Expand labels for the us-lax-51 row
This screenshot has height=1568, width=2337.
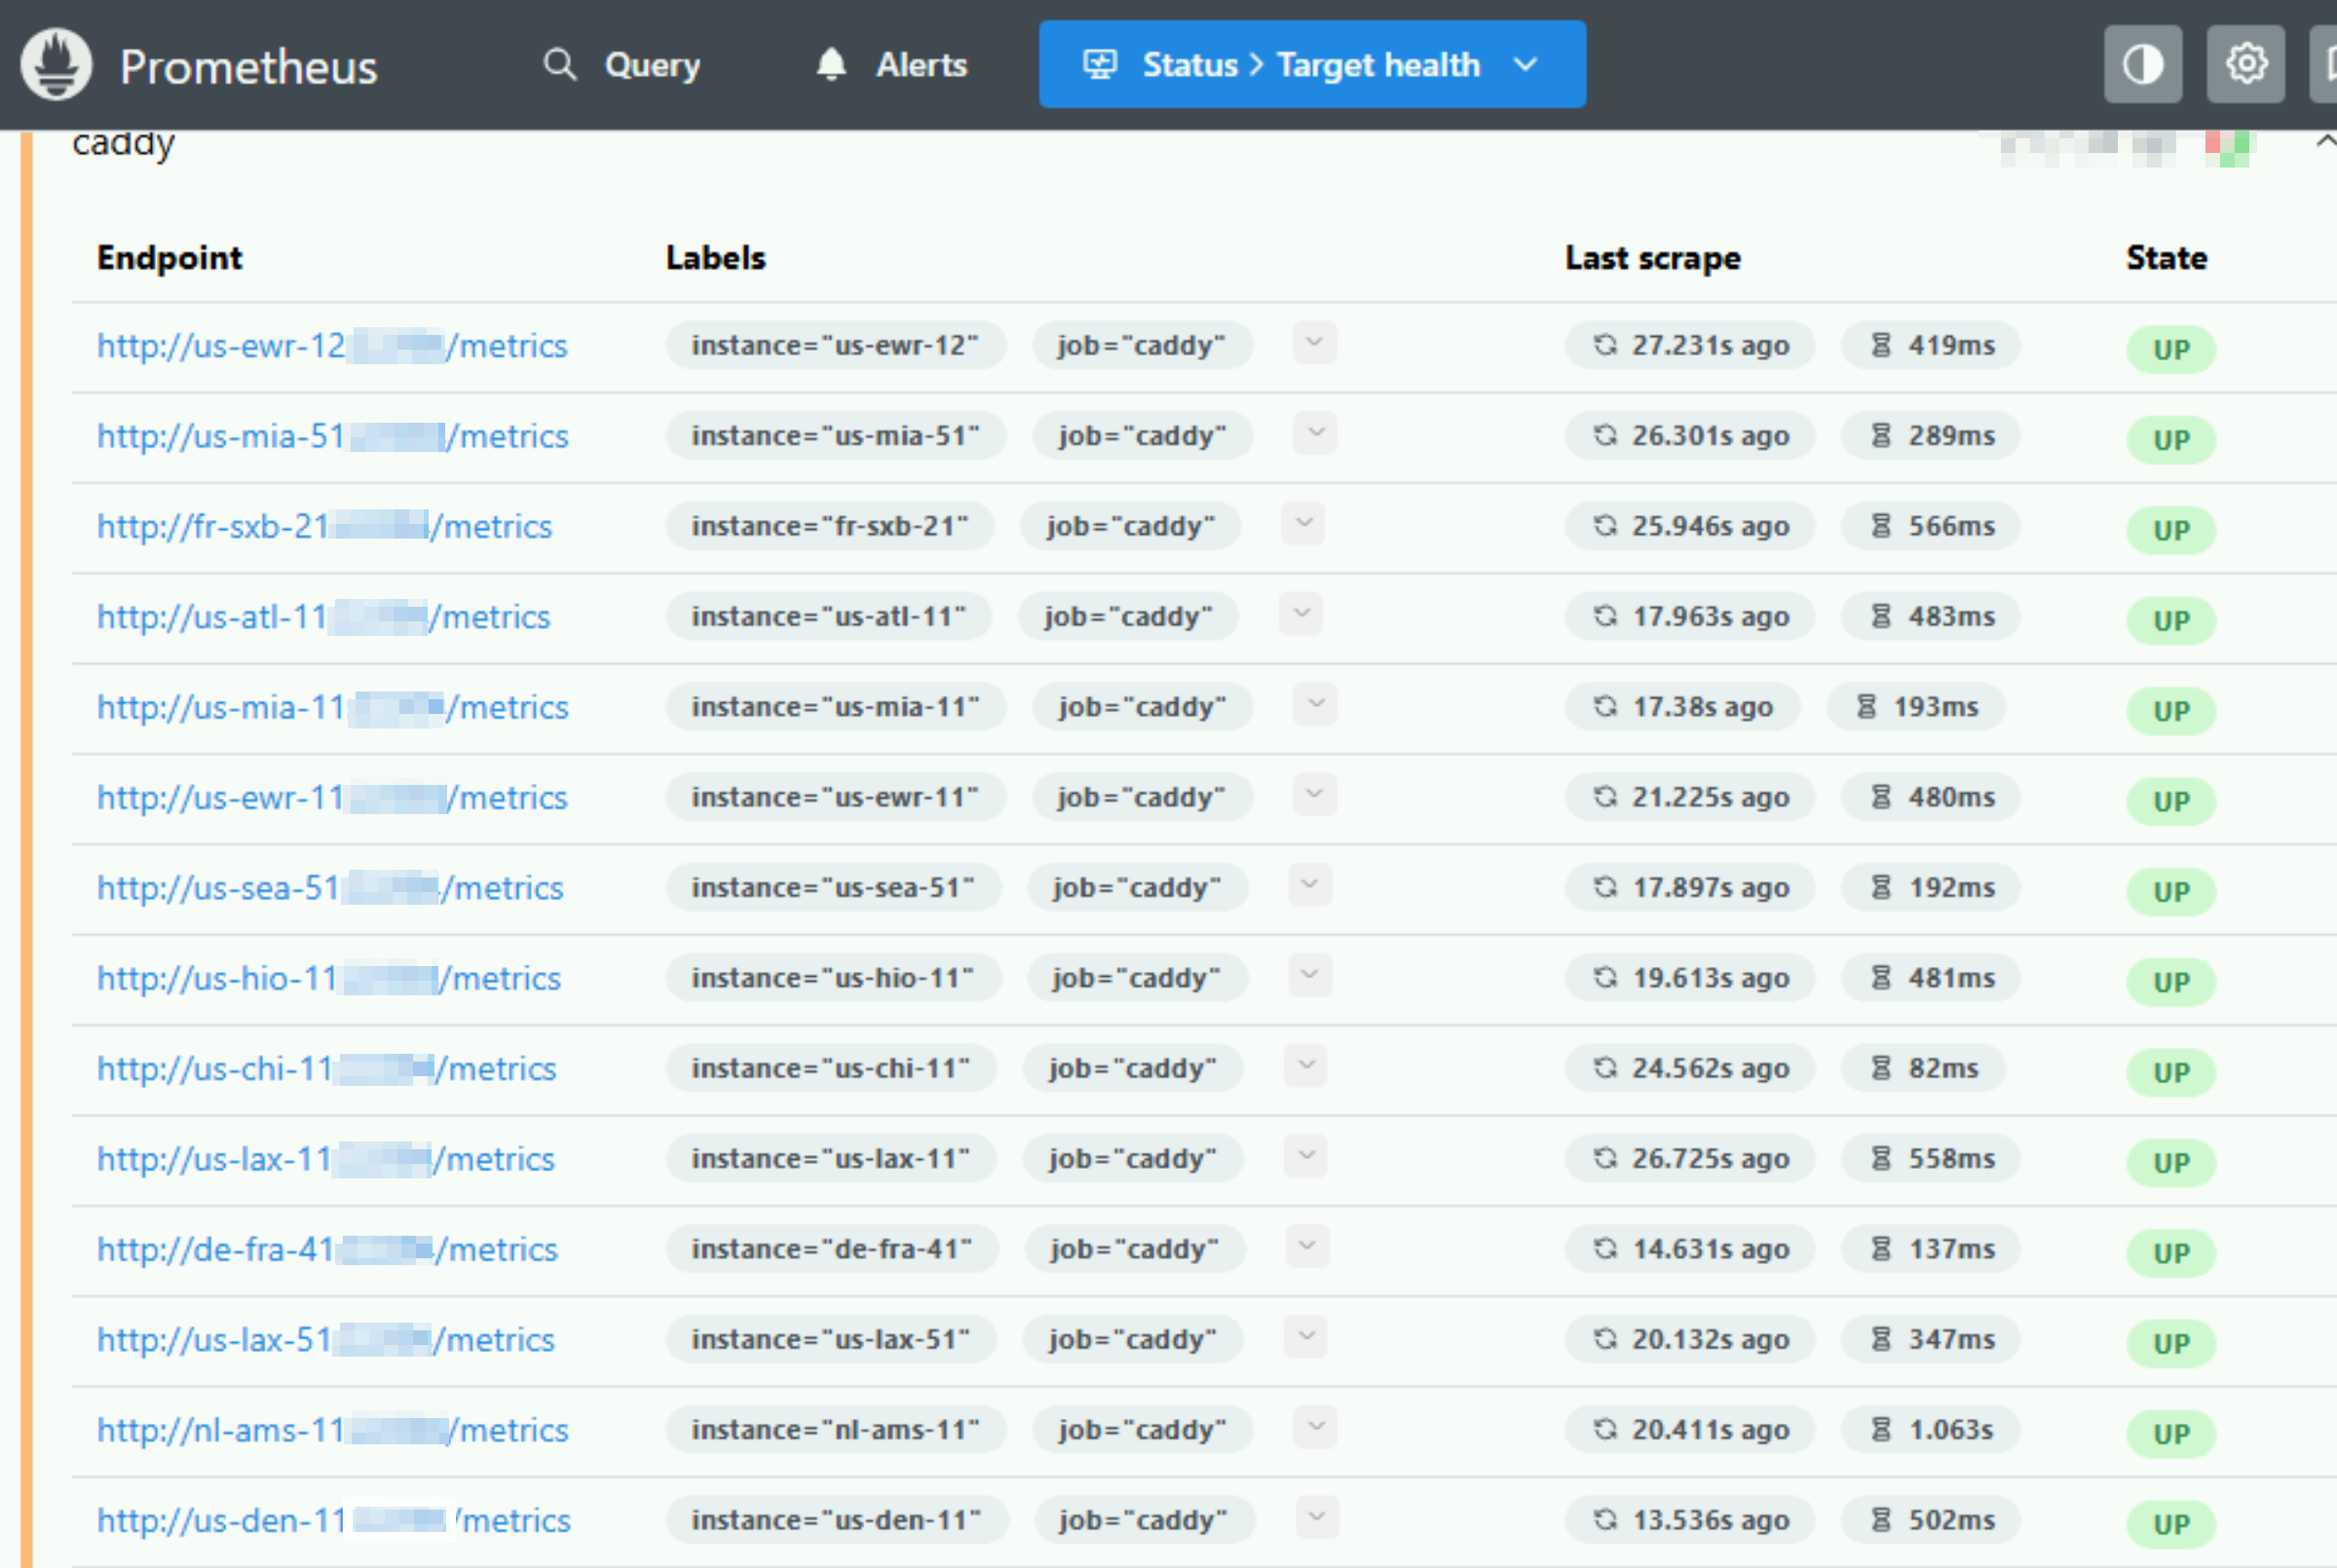[1305, 1337]
